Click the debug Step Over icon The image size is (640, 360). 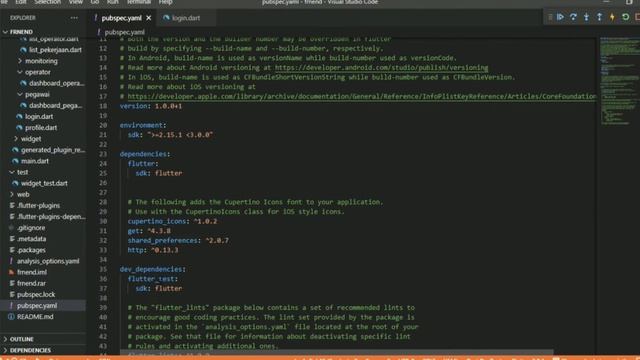[573, 17]
